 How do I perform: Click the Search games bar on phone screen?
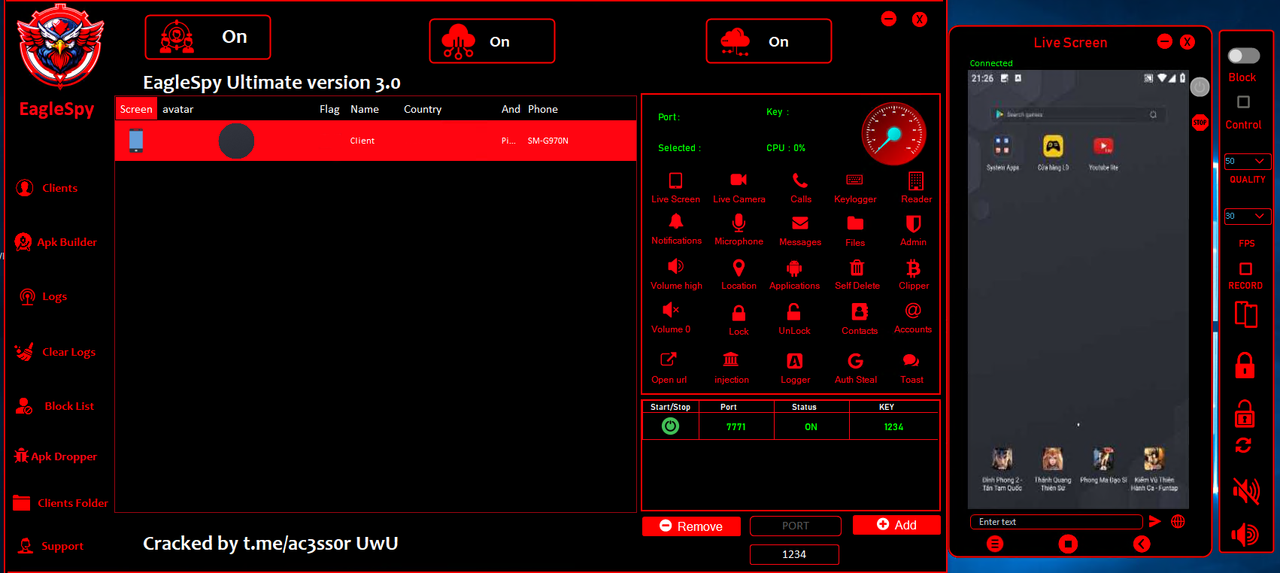click(1077, 115)
